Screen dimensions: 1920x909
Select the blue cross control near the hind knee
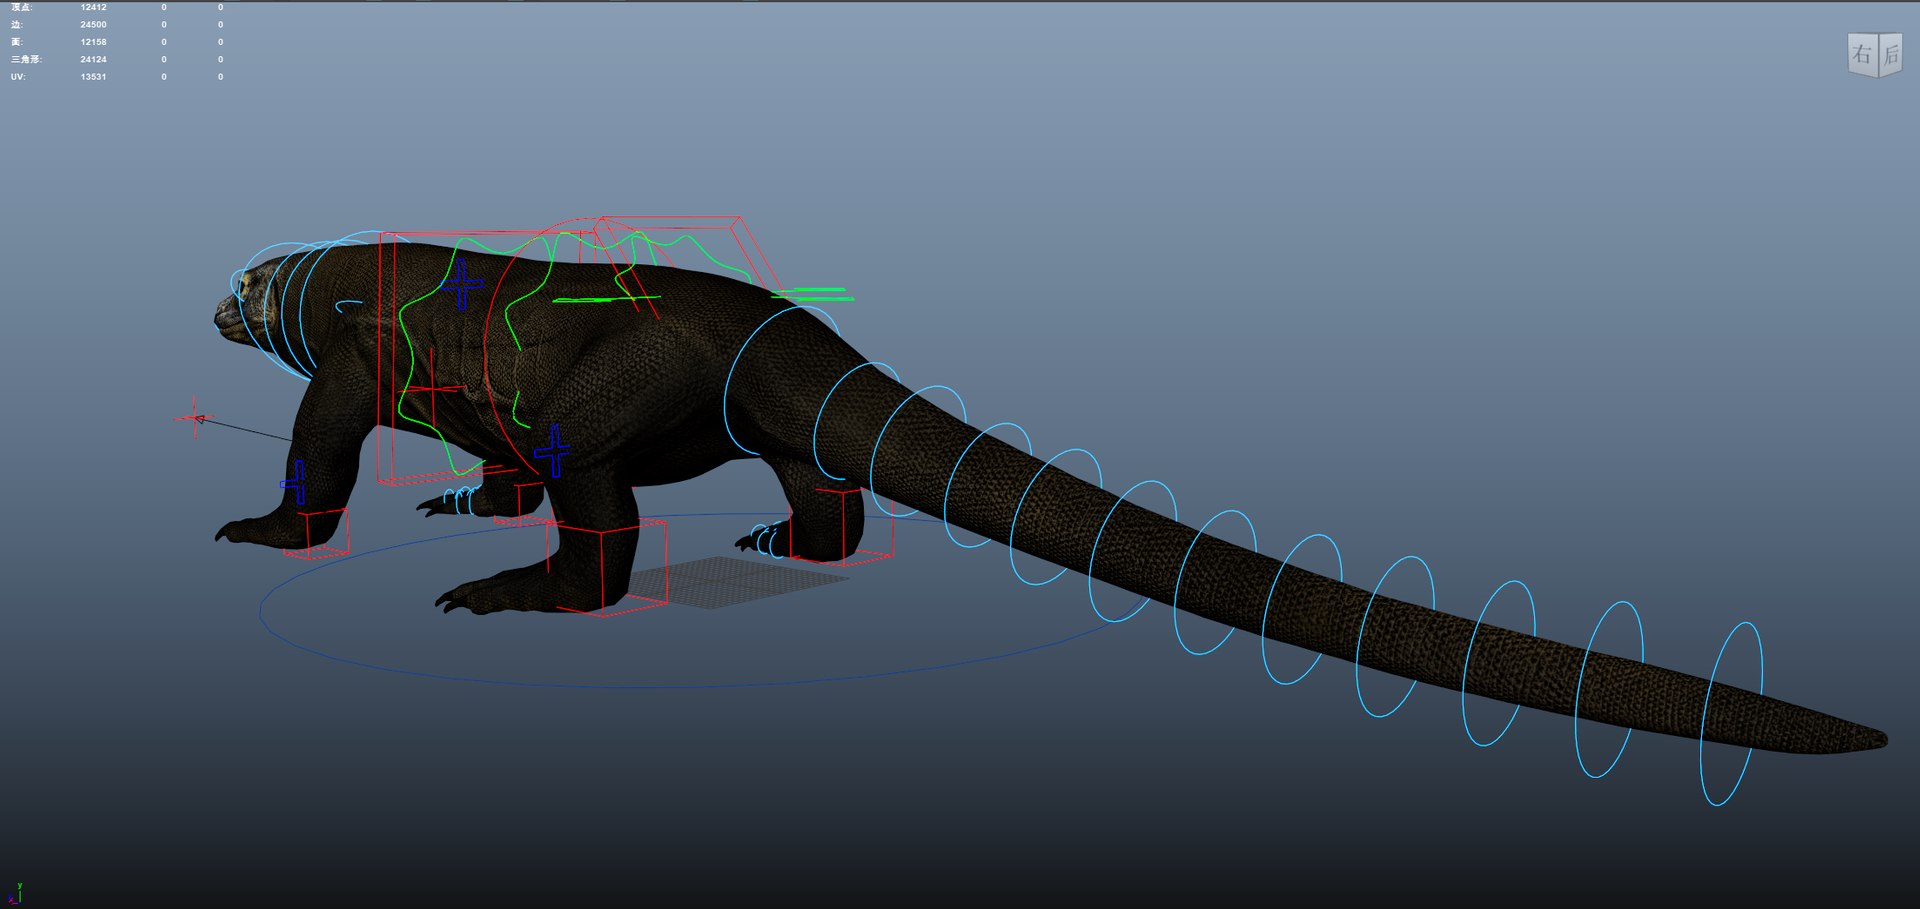click(x=552, y=451)
